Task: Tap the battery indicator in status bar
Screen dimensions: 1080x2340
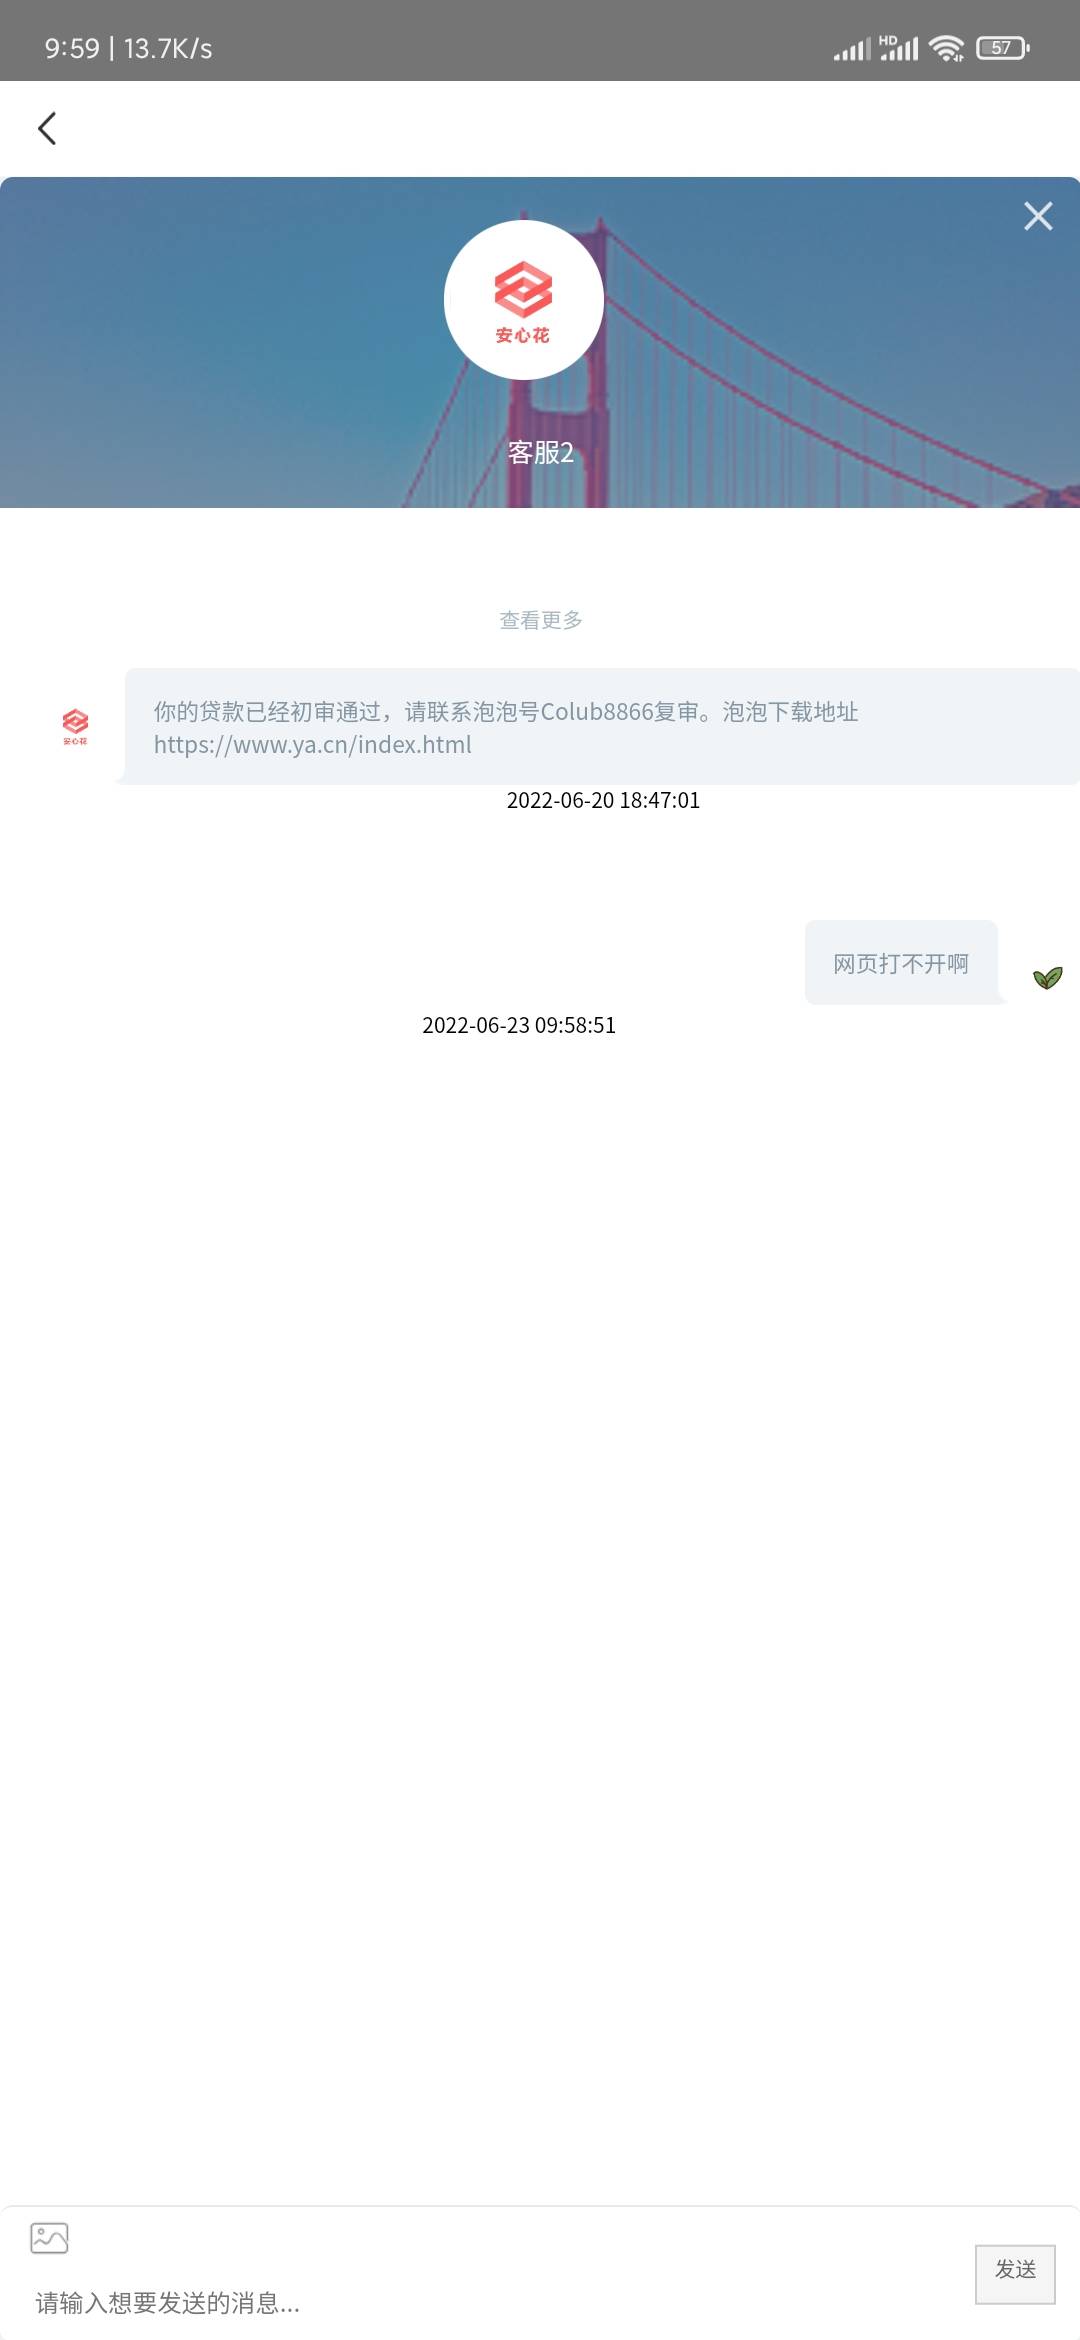Action: coord(1003,48)
